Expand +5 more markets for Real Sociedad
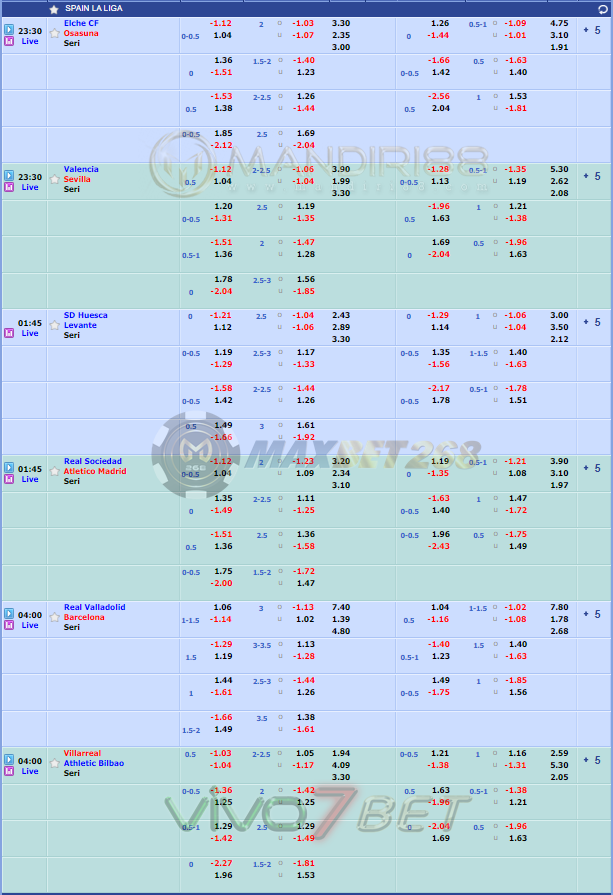 pyautogui.click(x=592, y=469)
